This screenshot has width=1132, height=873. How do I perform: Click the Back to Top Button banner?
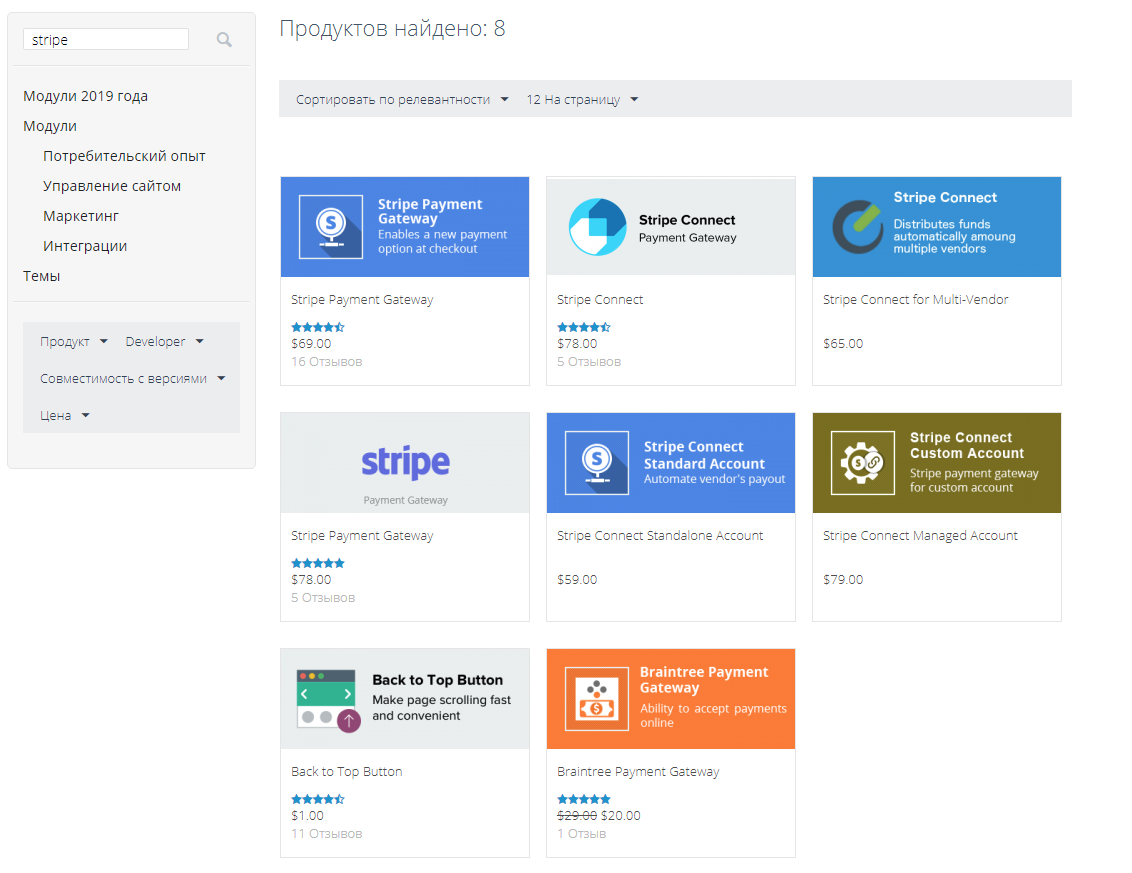tap(405, 699)
